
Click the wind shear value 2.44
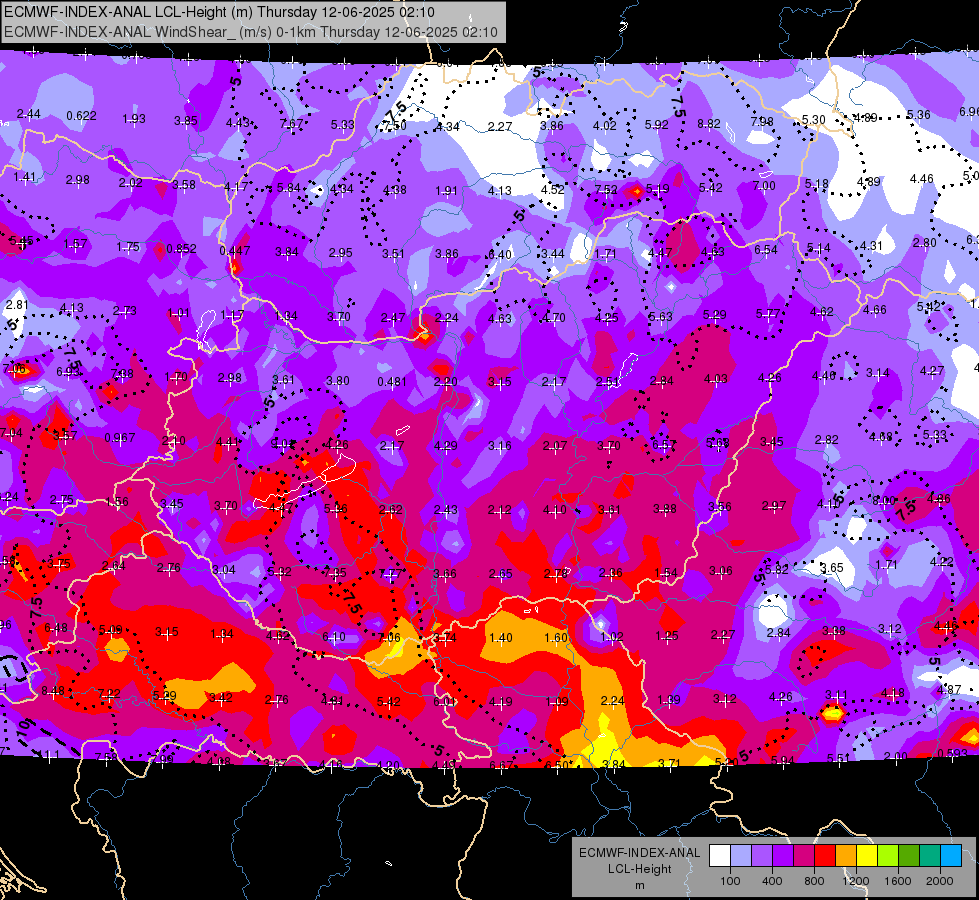click(x=29, y=114)
